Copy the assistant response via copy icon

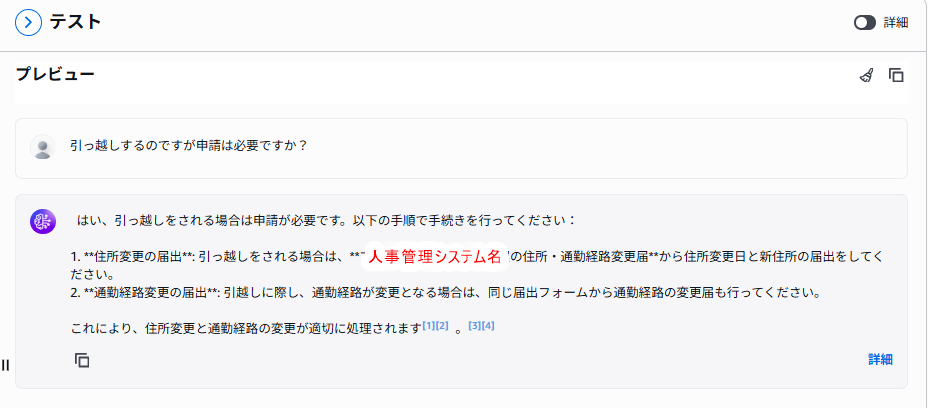pos(82,360)
